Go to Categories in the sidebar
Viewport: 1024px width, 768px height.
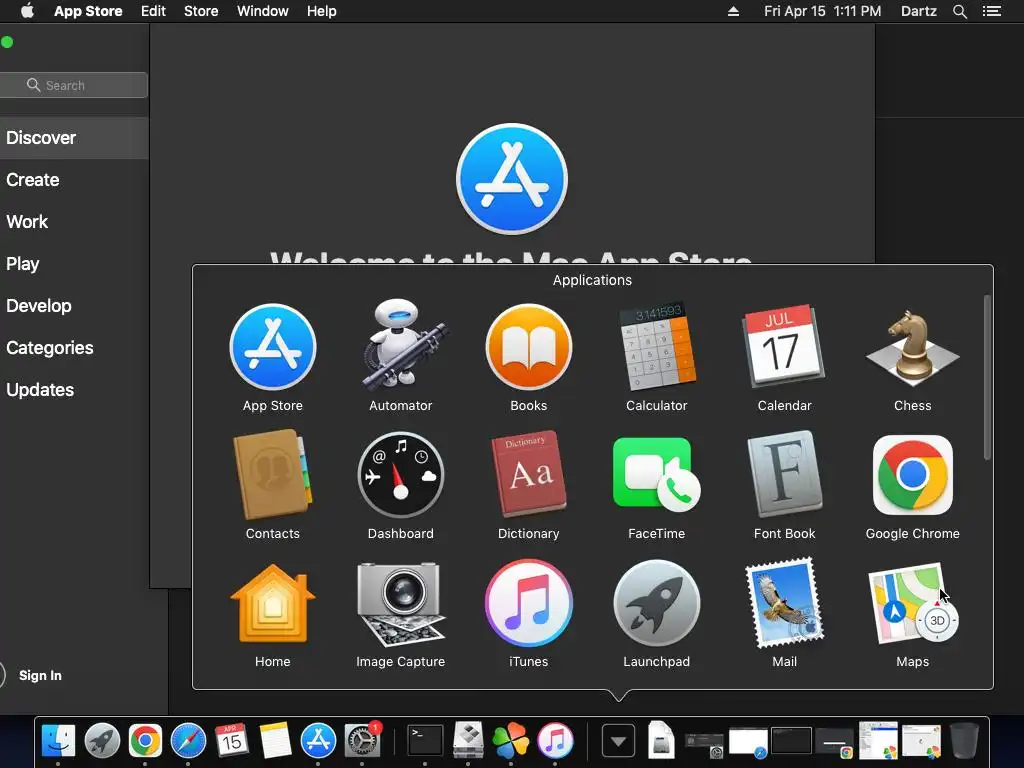(74, 347)
